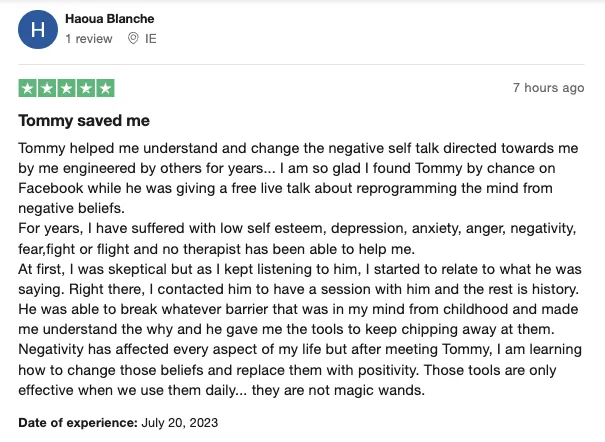This screenshot has height=442, width=605.
Task: Click the word 'Facebook' in the review
Action: 52,188
